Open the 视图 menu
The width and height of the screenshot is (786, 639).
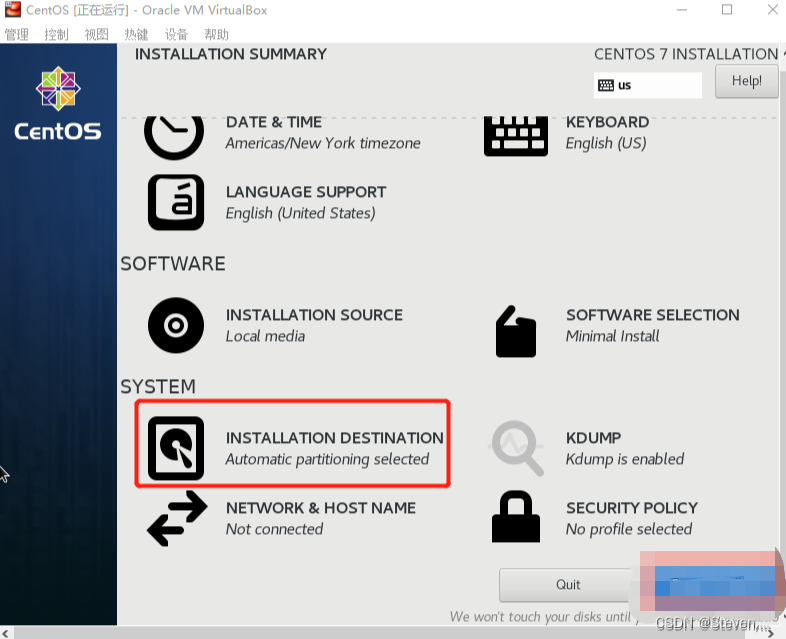tap(96, 34)
